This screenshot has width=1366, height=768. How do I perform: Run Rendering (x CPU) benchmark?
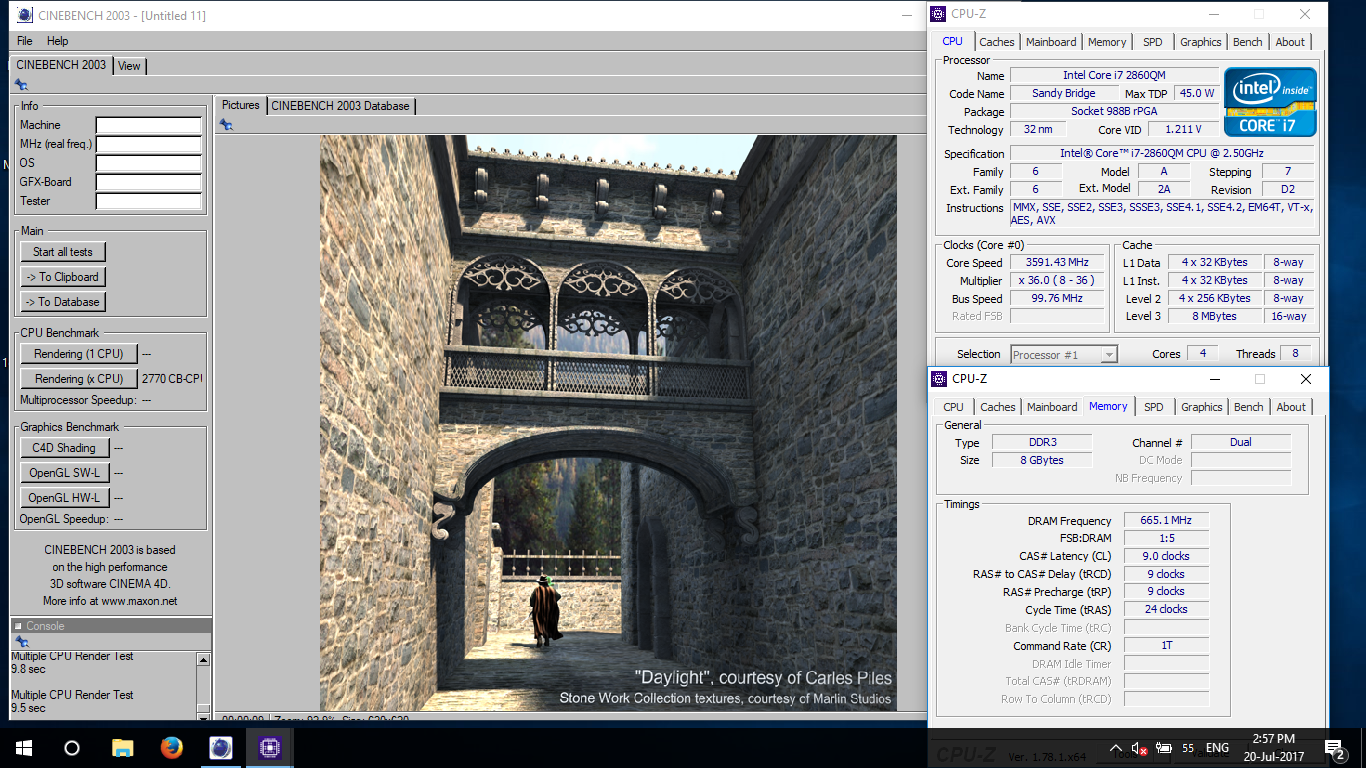(79, 379)
